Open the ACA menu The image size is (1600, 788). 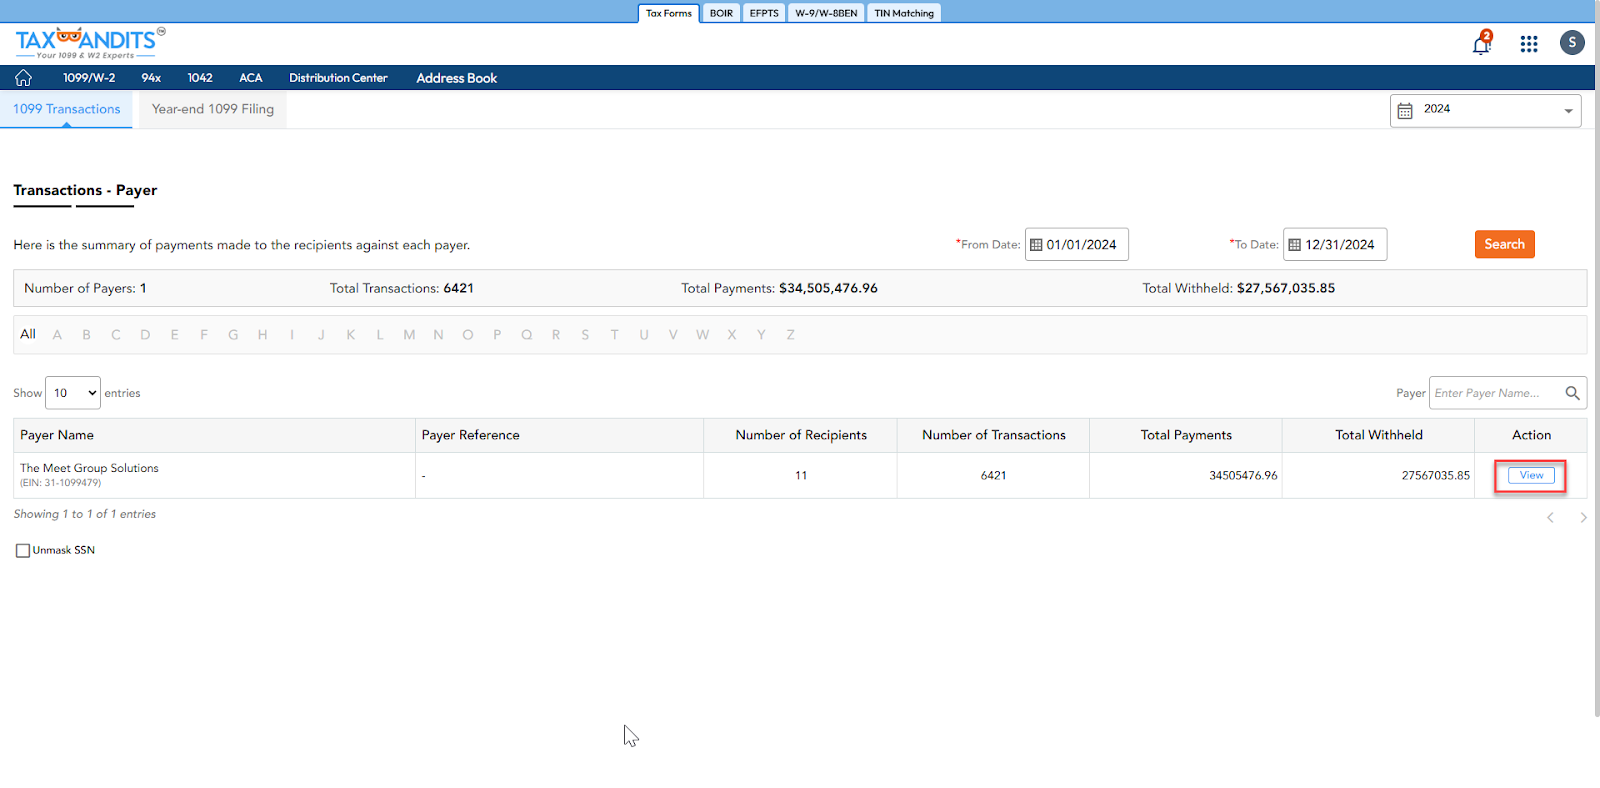(251, 78)
